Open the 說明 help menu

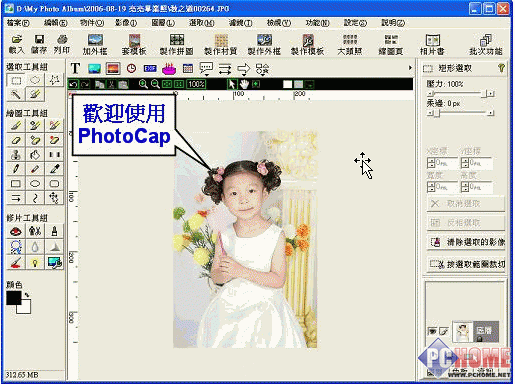click(393, 23)
